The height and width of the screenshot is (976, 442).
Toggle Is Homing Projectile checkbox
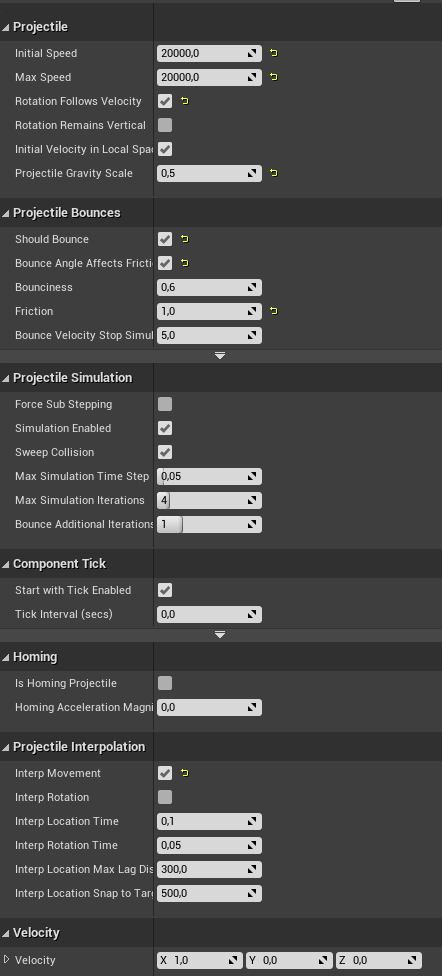[x=165, y=683]
